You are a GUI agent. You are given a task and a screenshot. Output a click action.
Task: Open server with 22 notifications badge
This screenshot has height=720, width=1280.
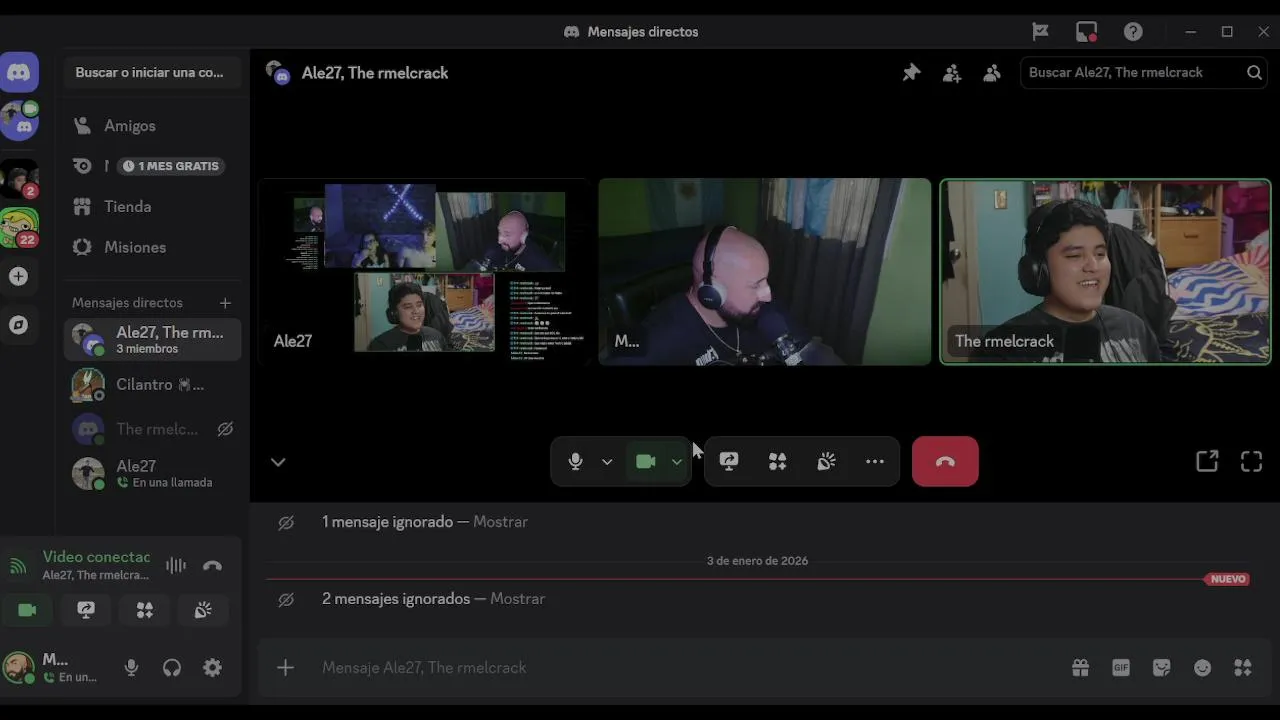[19, 227]
